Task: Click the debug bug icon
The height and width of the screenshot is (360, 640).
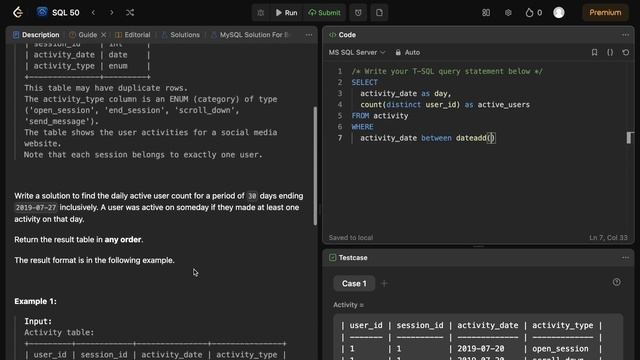Action: 260,13
